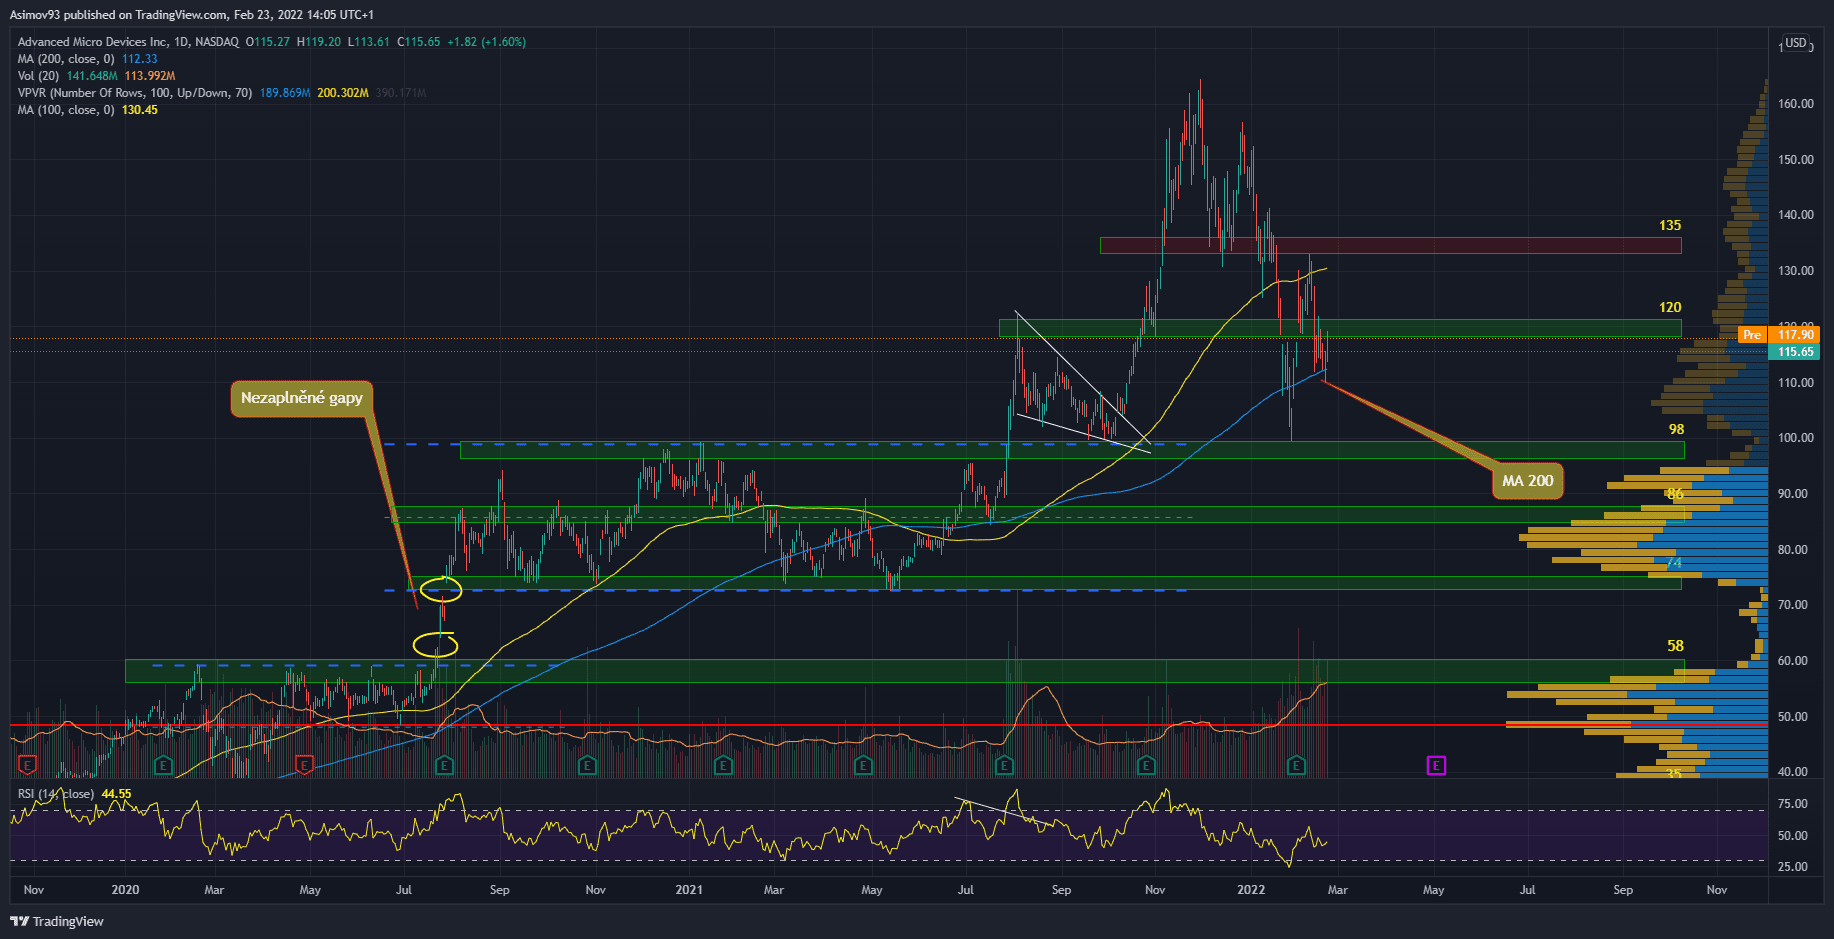The height and width of the screenshot is (939, 1834).
Task: Open the USD currency selector on price axis
Action: point(1796,43)
